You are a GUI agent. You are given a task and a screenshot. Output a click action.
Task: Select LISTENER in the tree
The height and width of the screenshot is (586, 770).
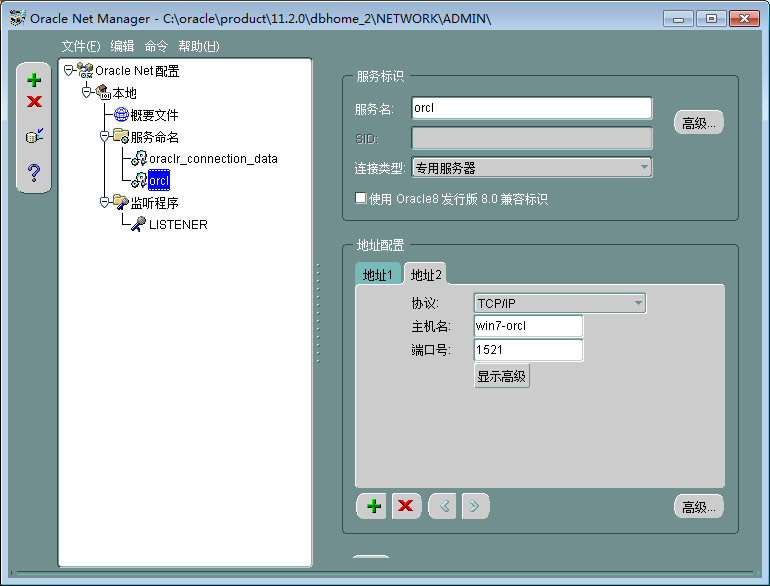tap(178, 224)
